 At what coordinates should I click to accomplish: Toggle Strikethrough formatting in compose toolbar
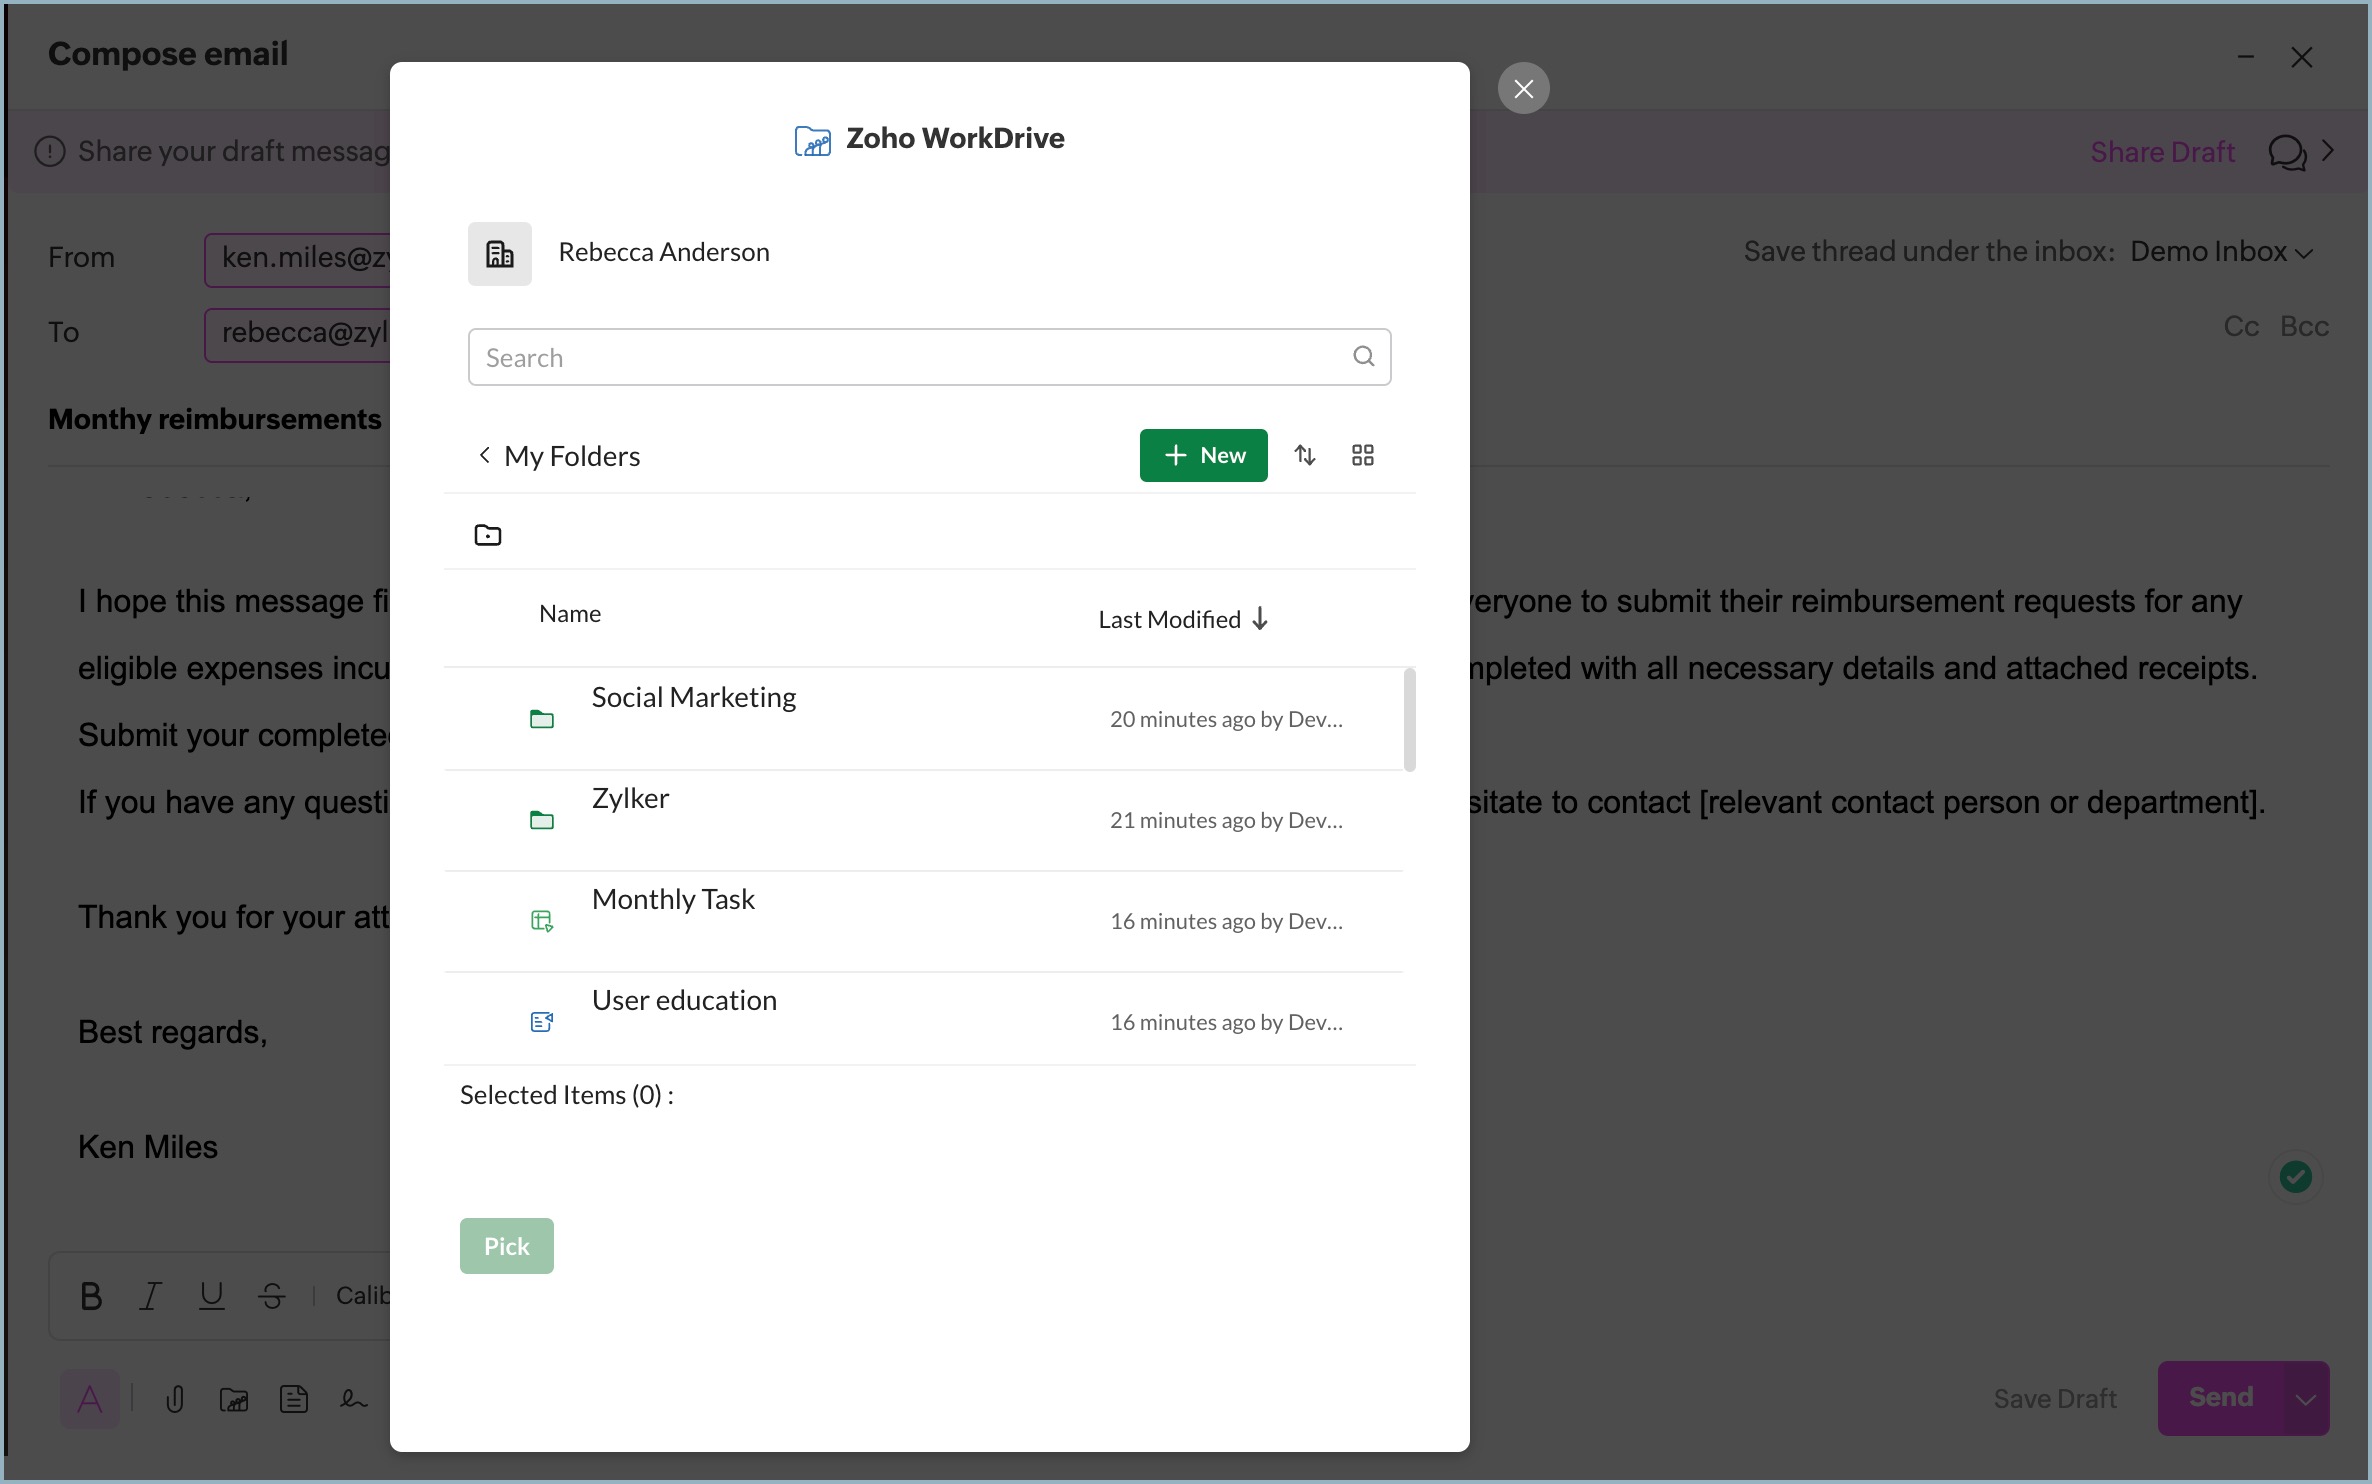pos(272,1296)
